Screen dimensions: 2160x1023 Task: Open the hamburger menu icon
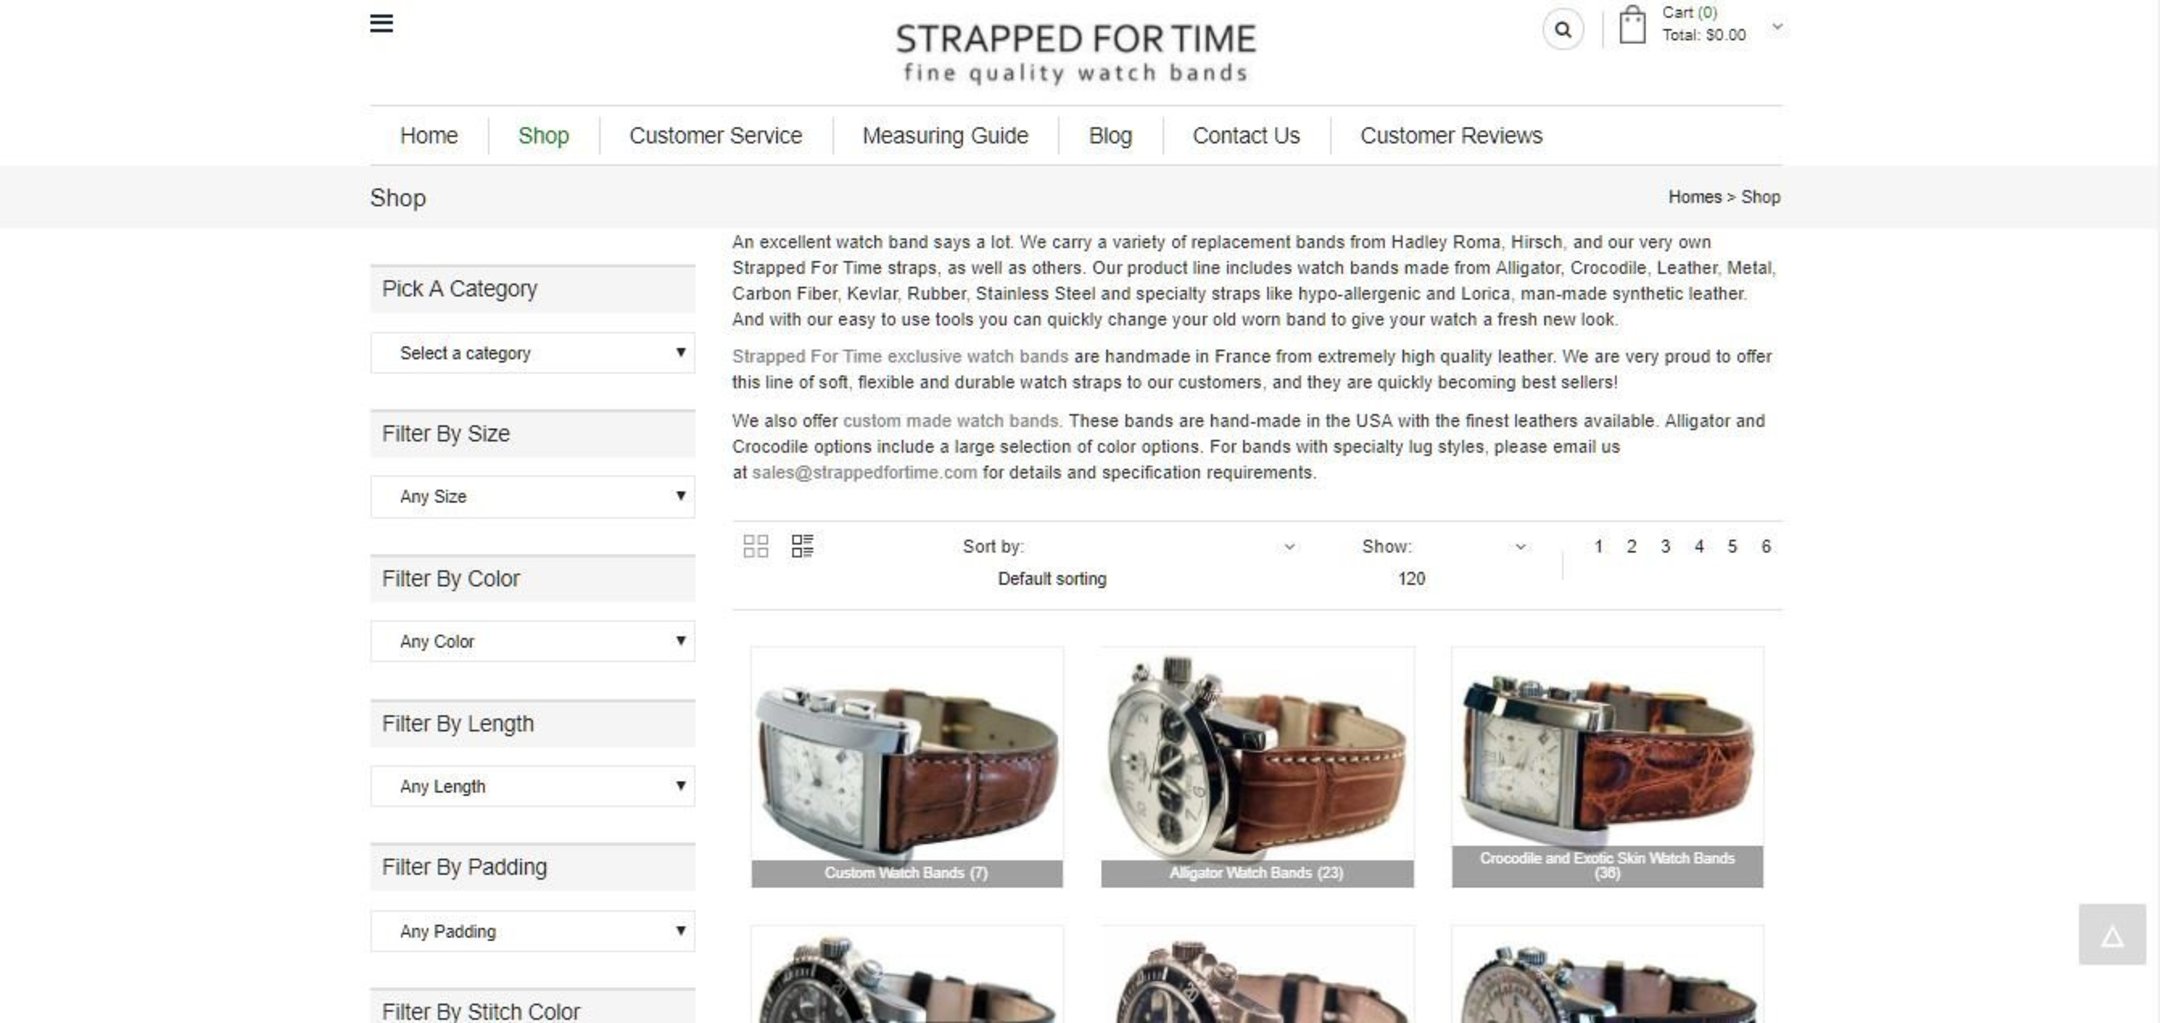(x=381, y=23)
